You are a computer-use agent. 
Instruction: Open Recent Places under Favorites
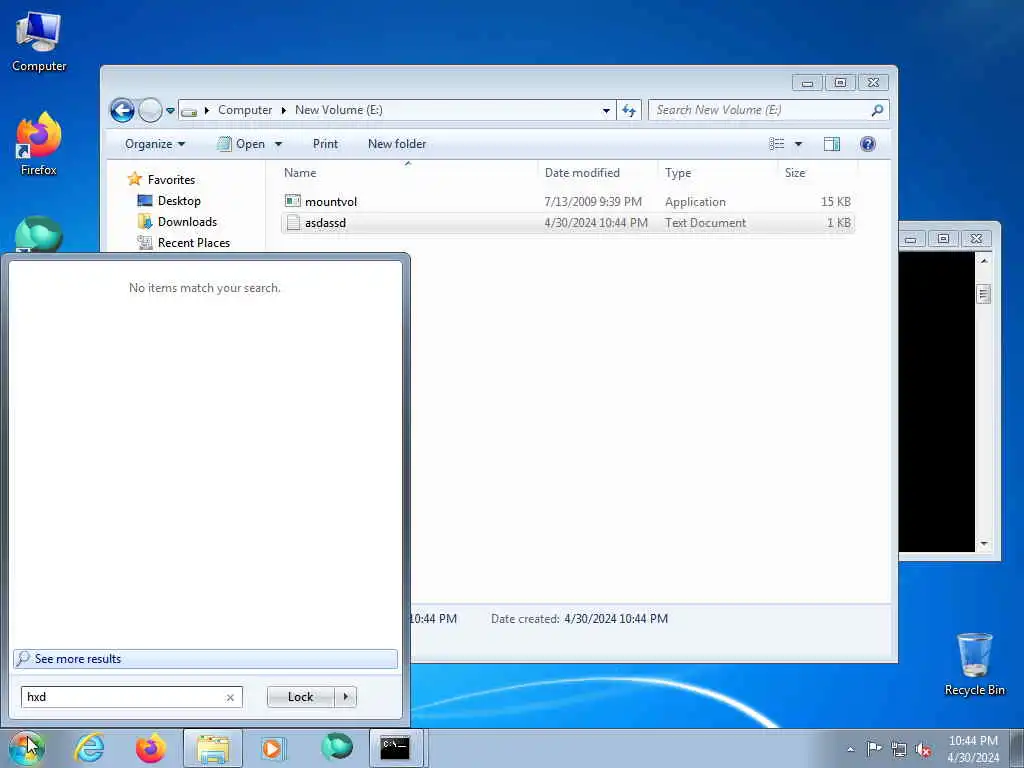[x=193, y=242]
